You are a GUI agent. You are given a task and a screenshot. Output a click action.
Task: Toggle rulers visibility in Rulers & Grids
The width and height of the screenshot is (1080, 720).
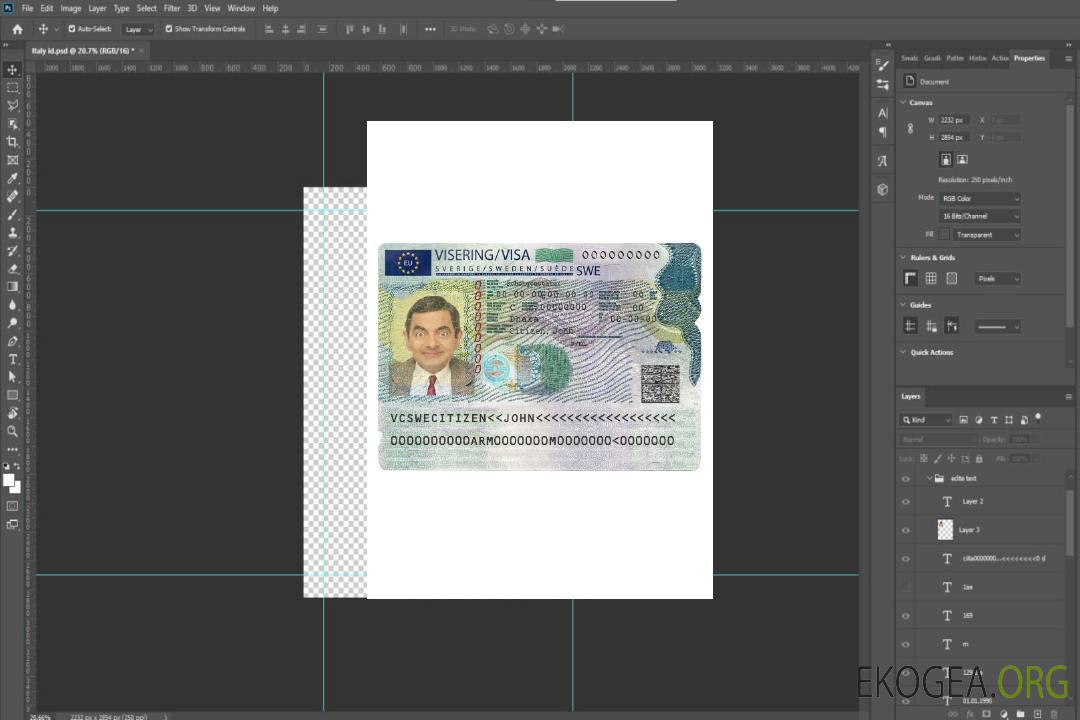point(910,278)
